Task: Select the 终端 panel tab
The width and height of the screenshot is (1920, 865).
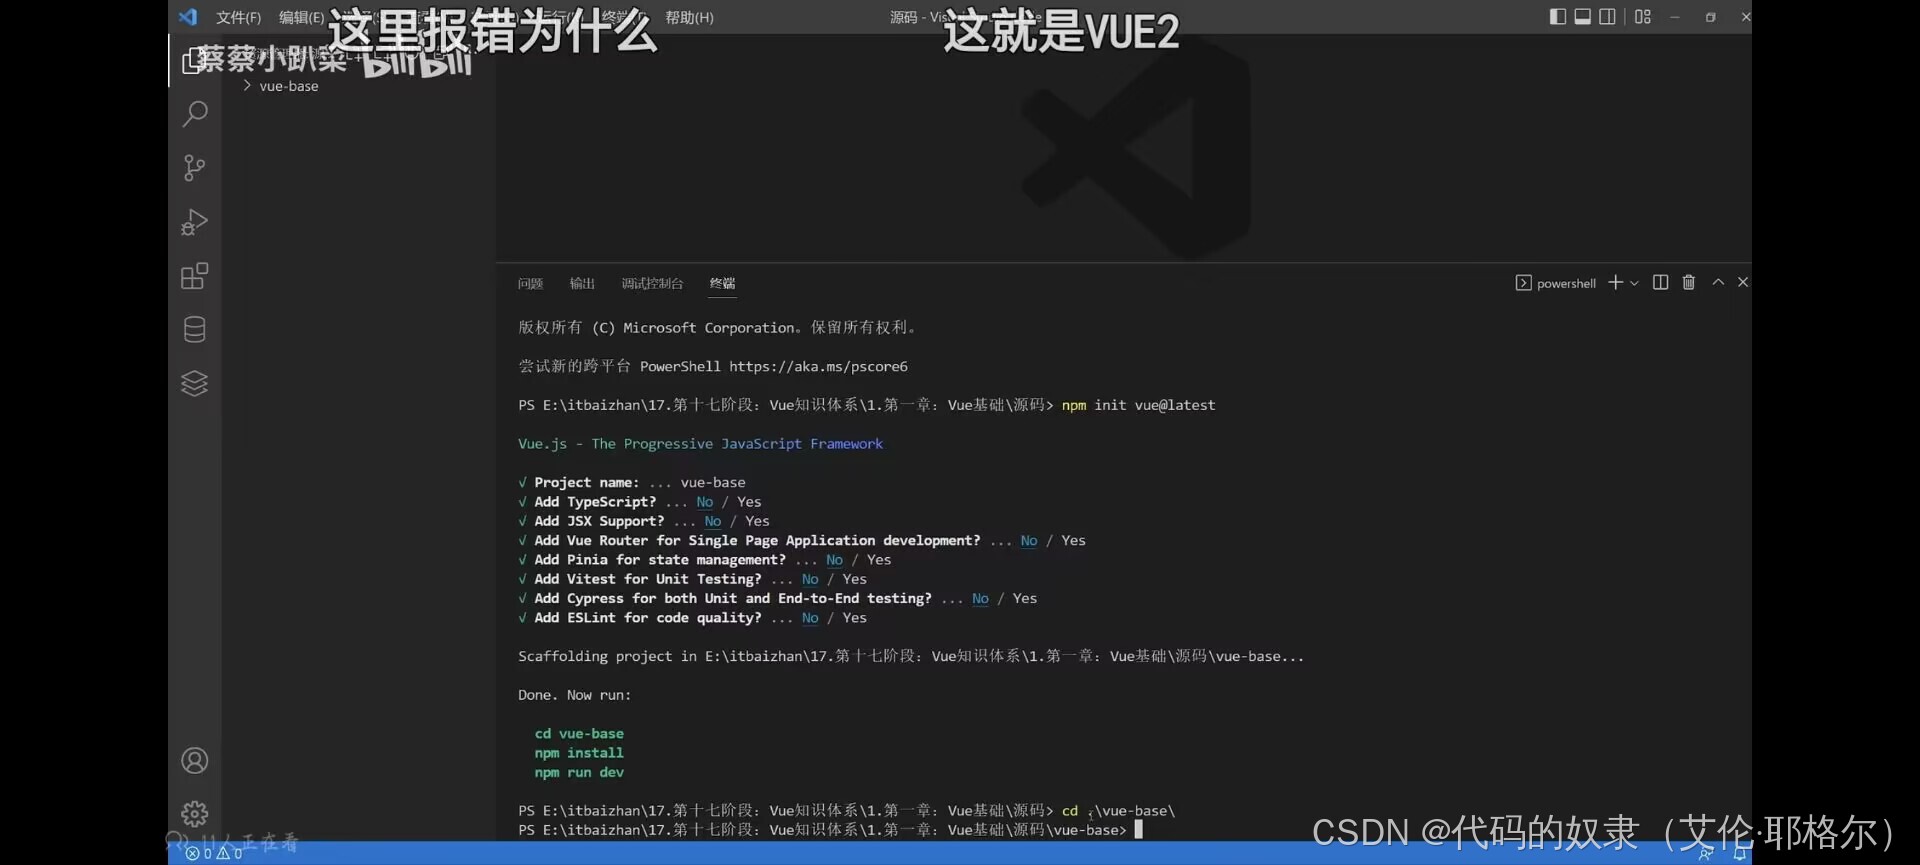Action: coord(722,284)
